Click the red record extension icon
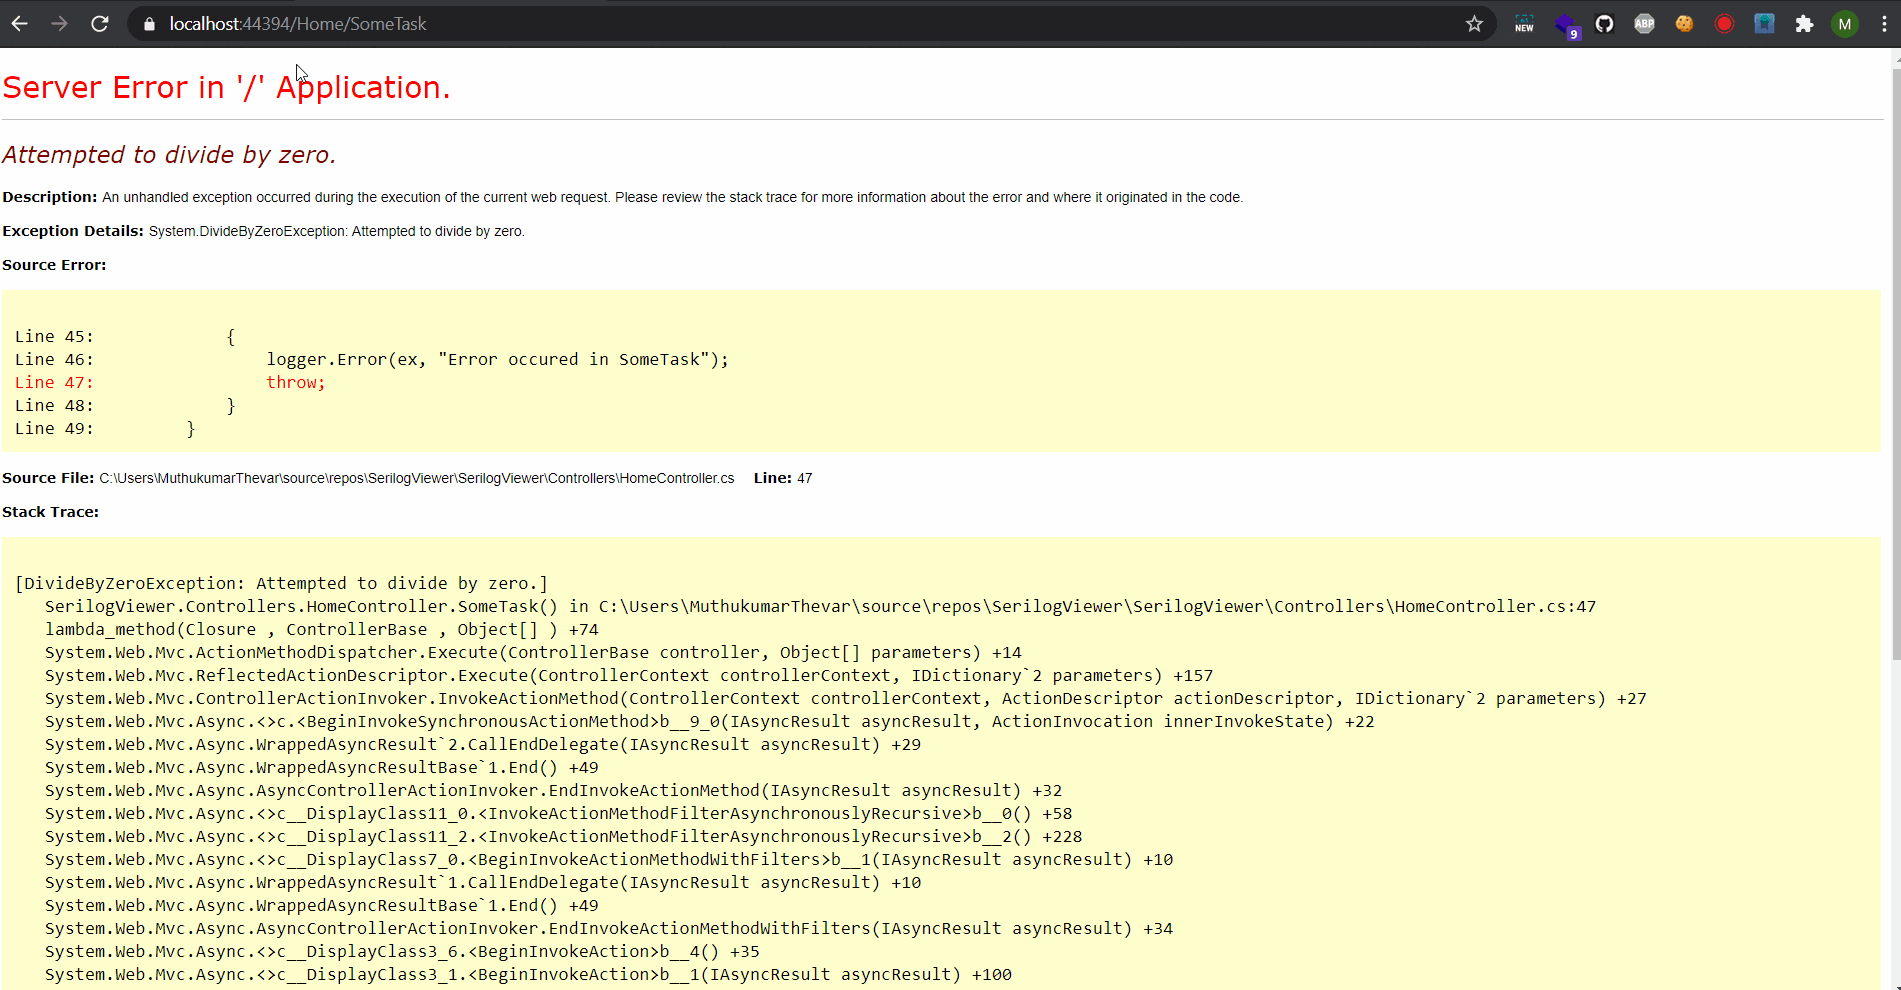The image size is (1901, 990). 1725,24
